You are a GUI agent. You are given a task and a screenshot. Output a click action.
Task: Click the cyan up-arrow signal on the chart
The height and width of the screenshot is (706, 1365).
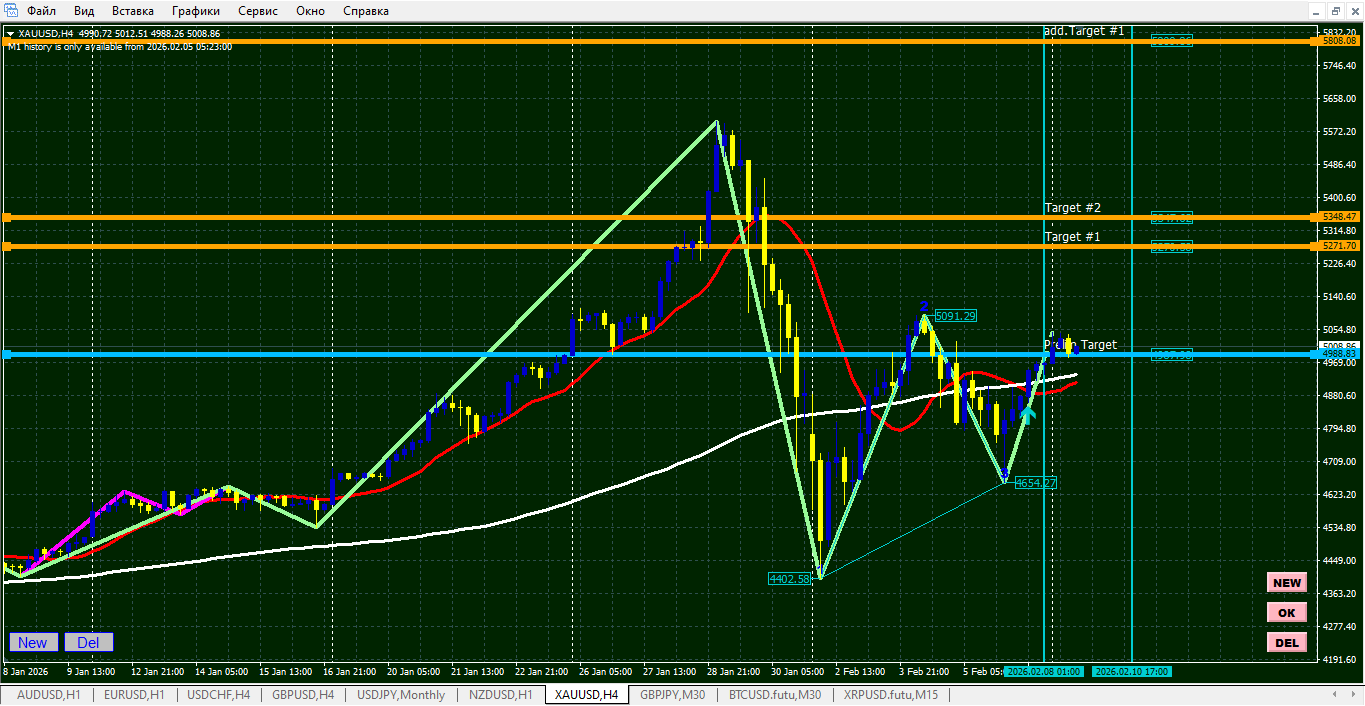pos(1027,413)
